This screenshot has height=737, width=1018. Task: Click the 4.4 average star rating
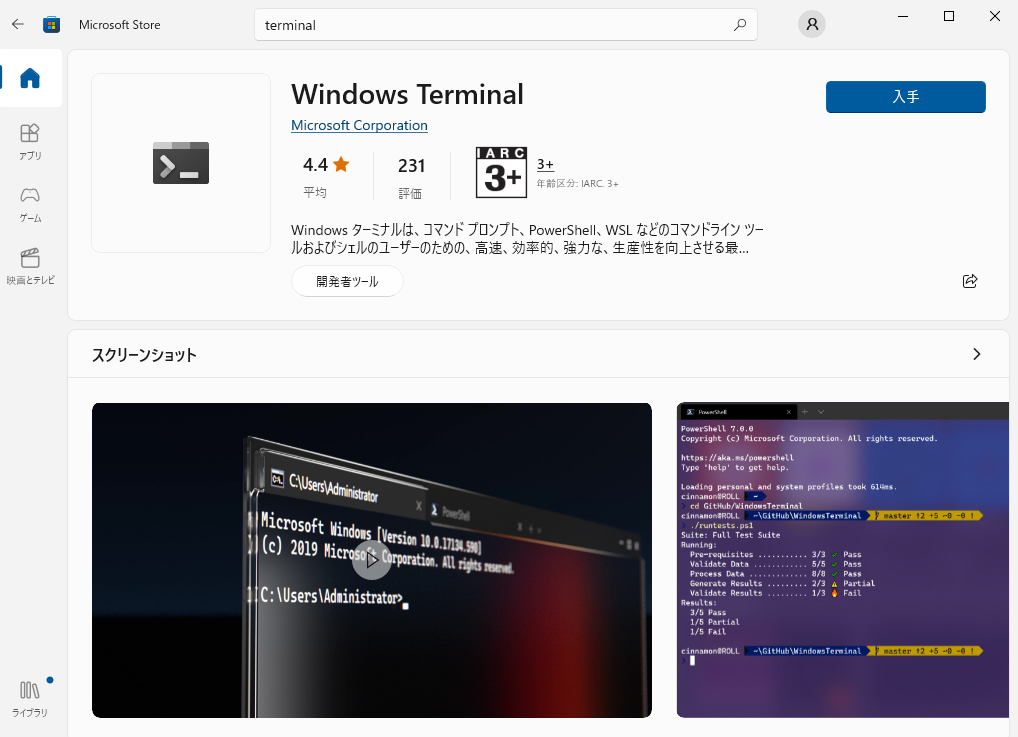(x=326, y=175)
